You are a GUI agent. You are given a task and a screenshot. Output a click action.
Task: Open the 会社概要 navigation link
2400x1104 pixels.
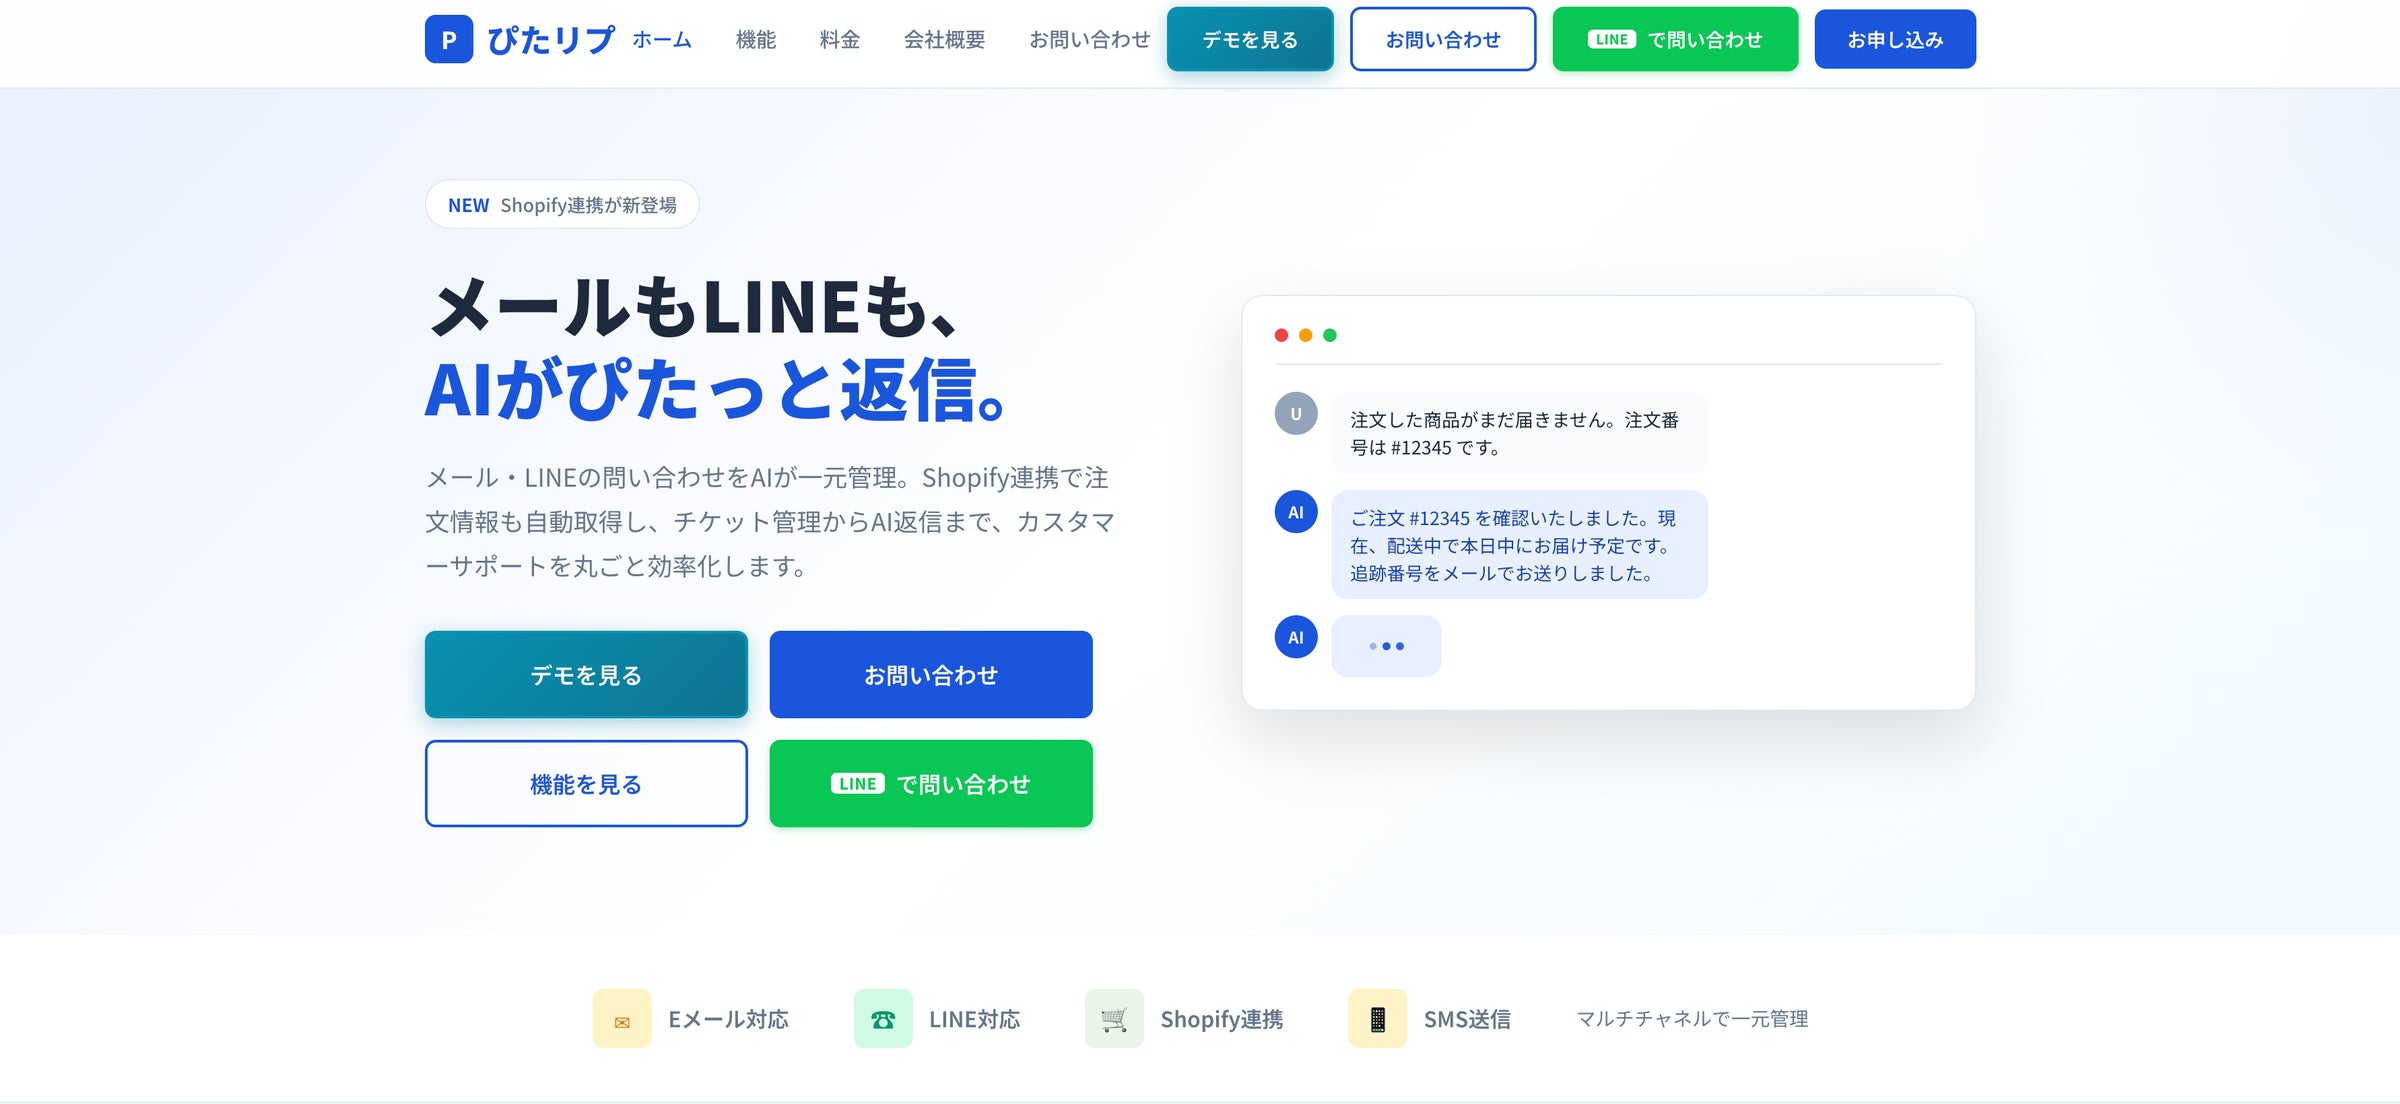[945, 39]
